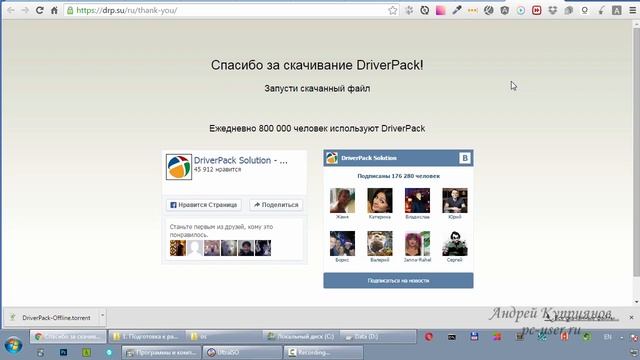The image size is (640, 360).
Task: Open Сергей's avatar in VK widget
Action: click(x=455, y=243)
